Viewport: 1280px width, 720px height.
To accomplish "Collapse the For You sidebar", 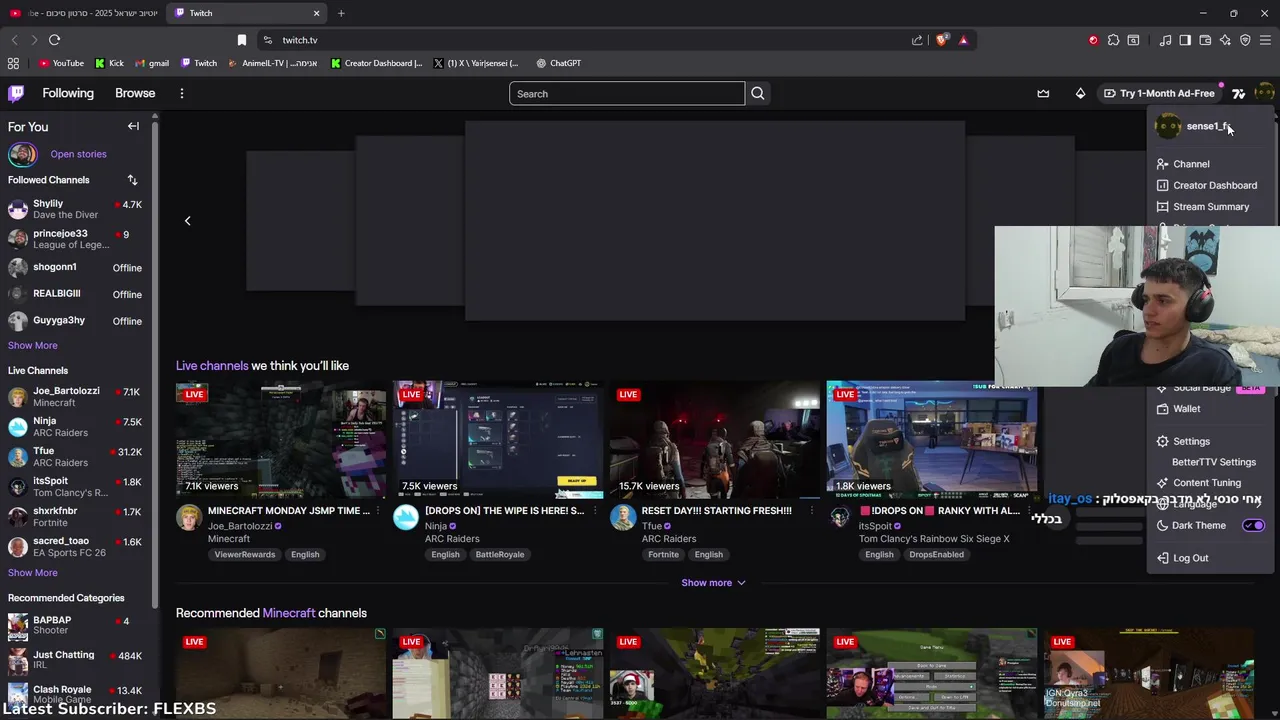I will coord(133,126).
